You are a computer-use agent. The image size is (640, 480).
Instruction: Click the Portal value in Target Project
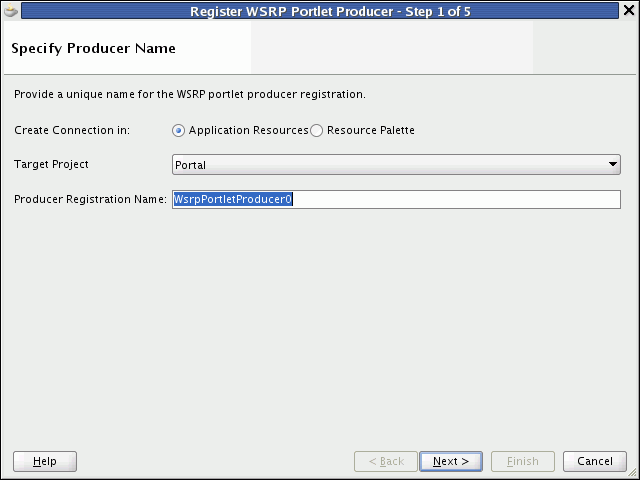coord(190,165)
